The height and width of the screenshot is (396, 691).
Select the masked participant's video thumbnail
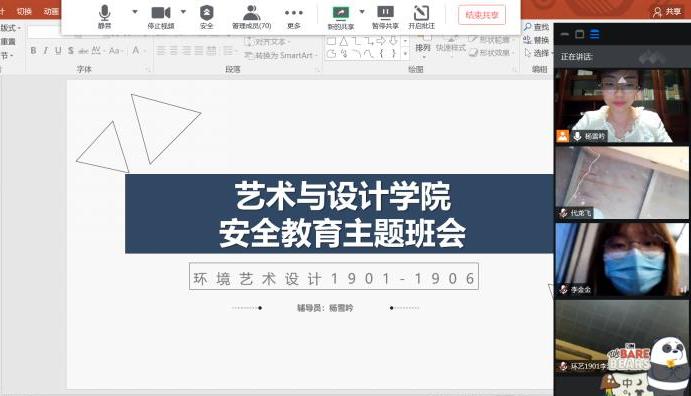(x=622, y=259)
